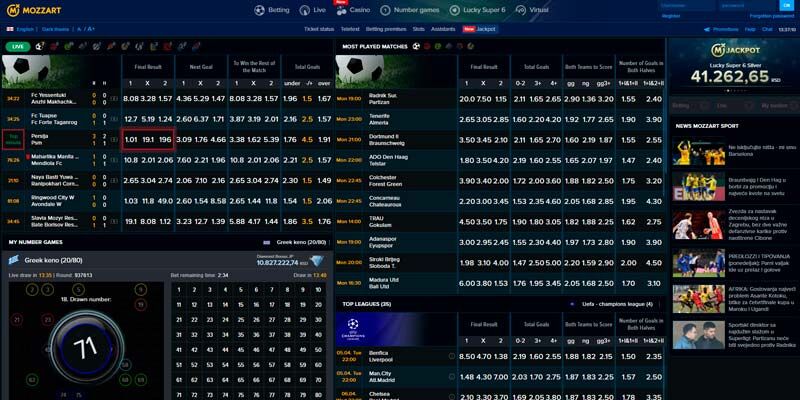The height and width of the screenshot is (400, 800).
Task: Click the Champions League logo banner
Action: point(353,330)
